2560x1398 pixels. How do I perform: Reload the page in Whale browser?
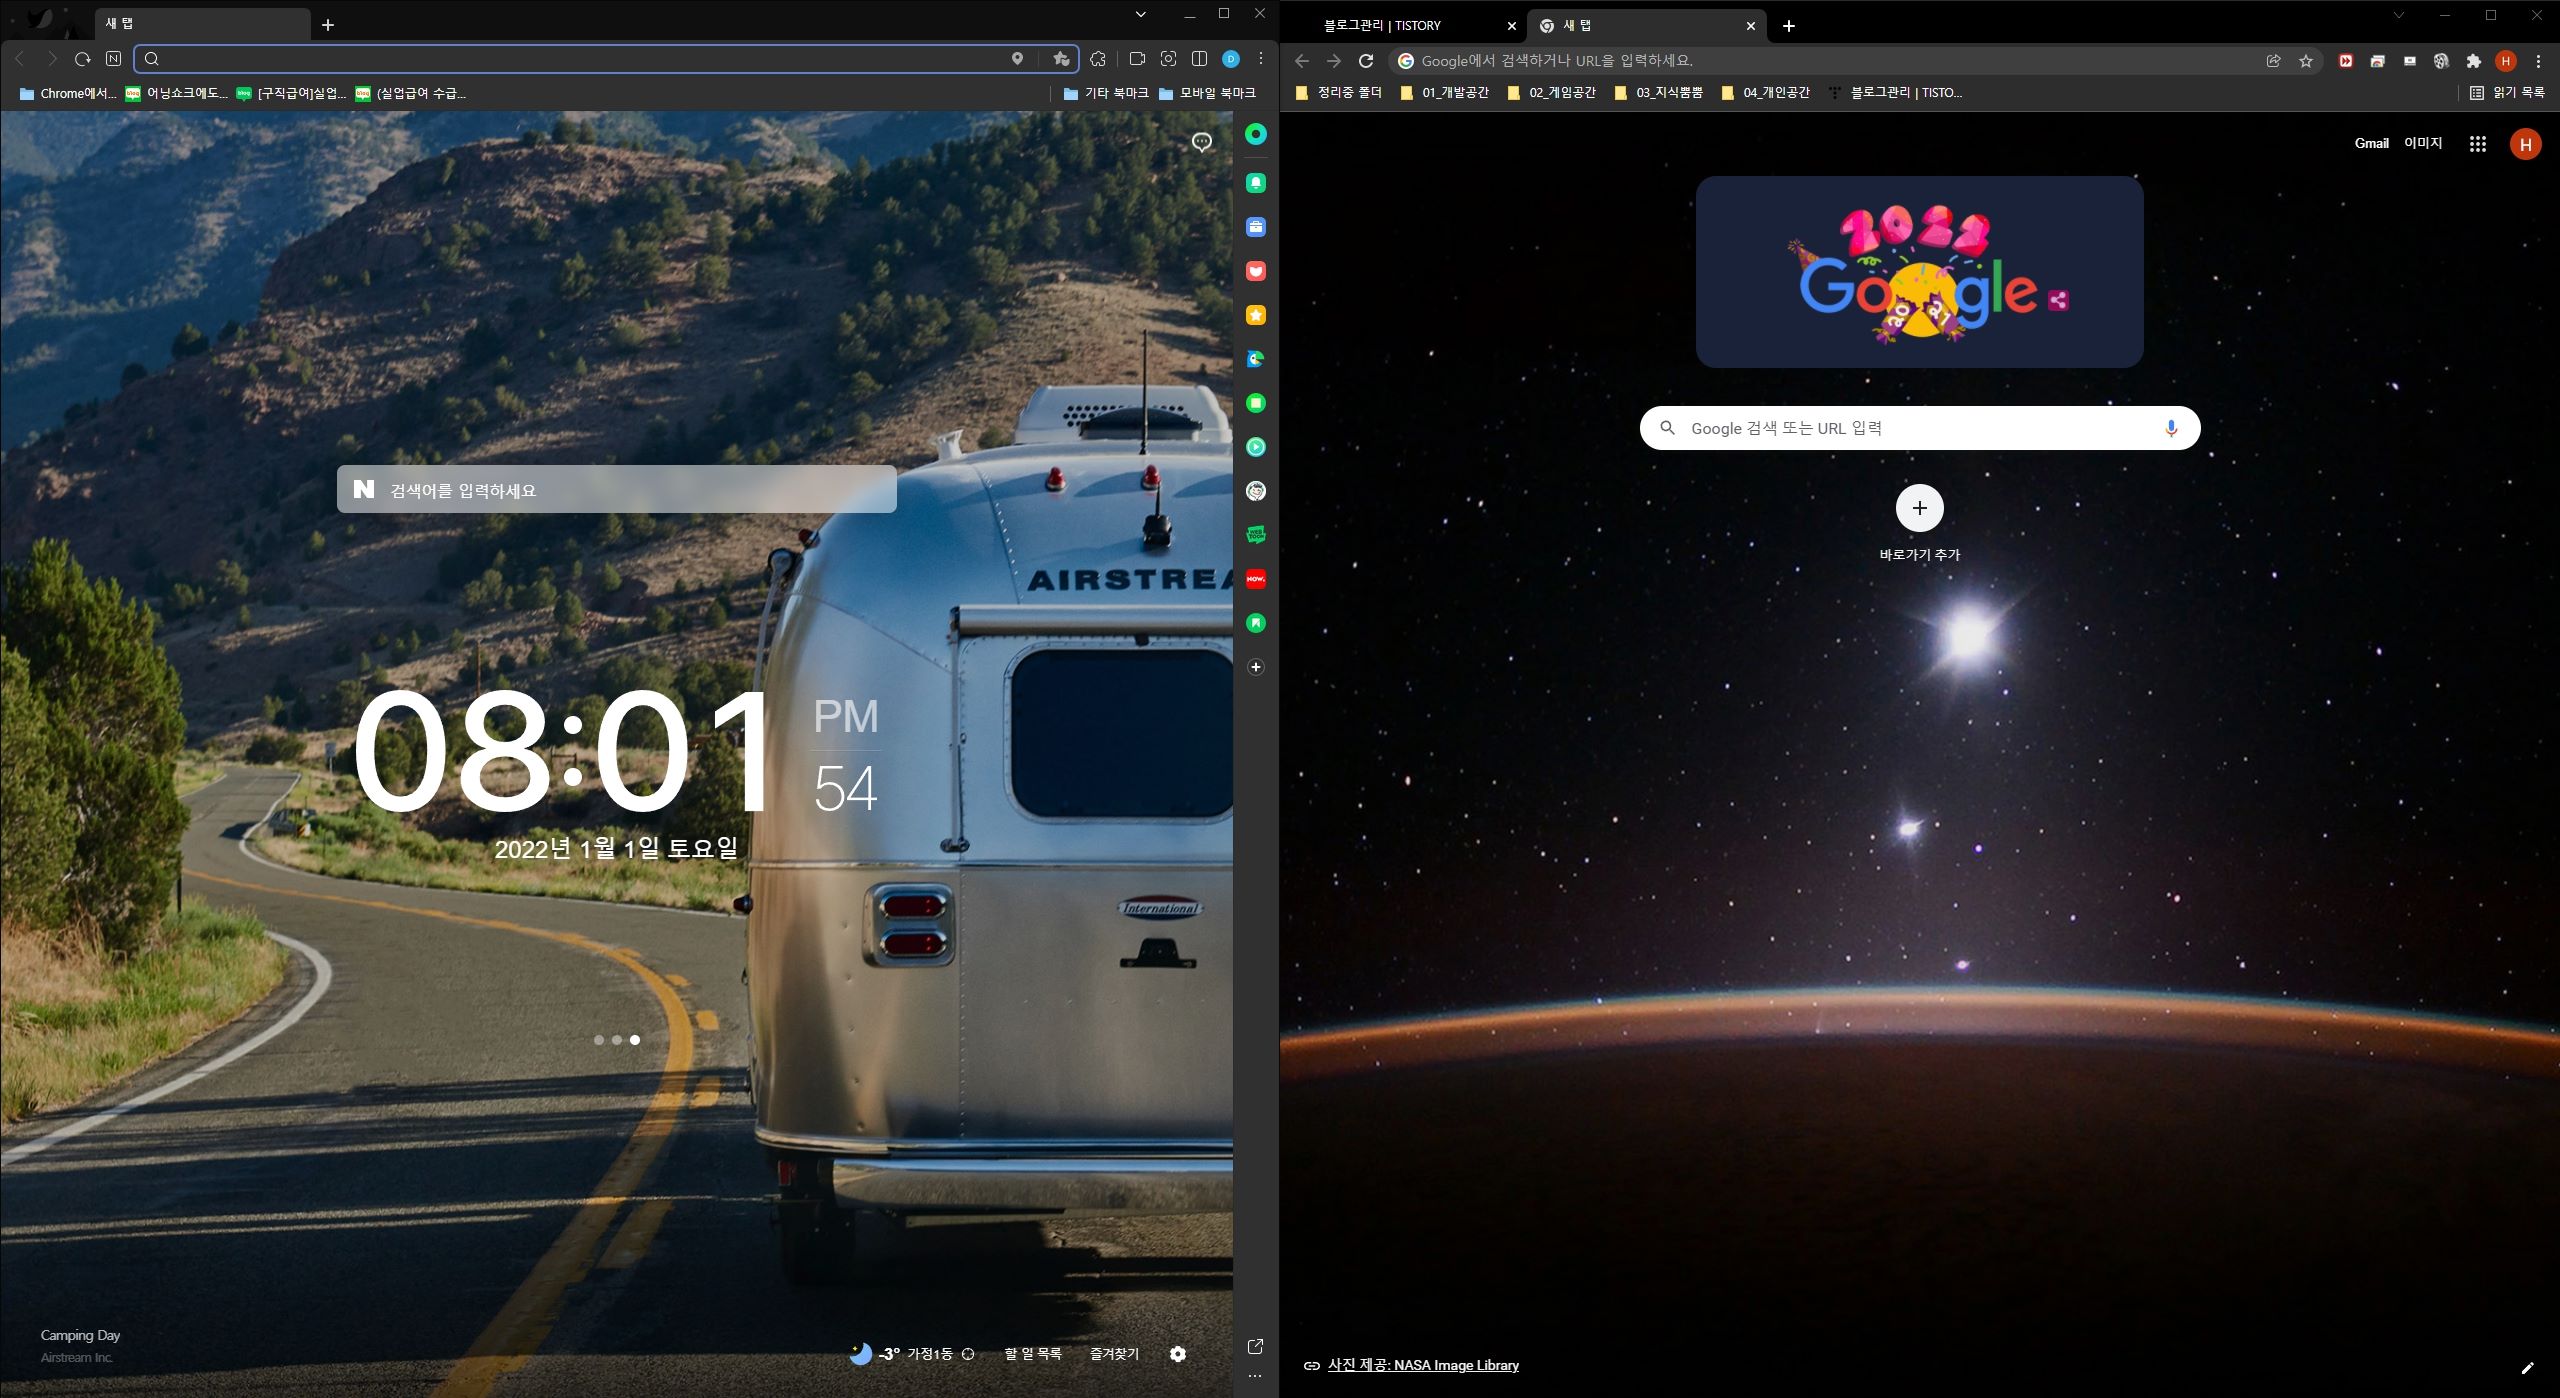(83, 59)
